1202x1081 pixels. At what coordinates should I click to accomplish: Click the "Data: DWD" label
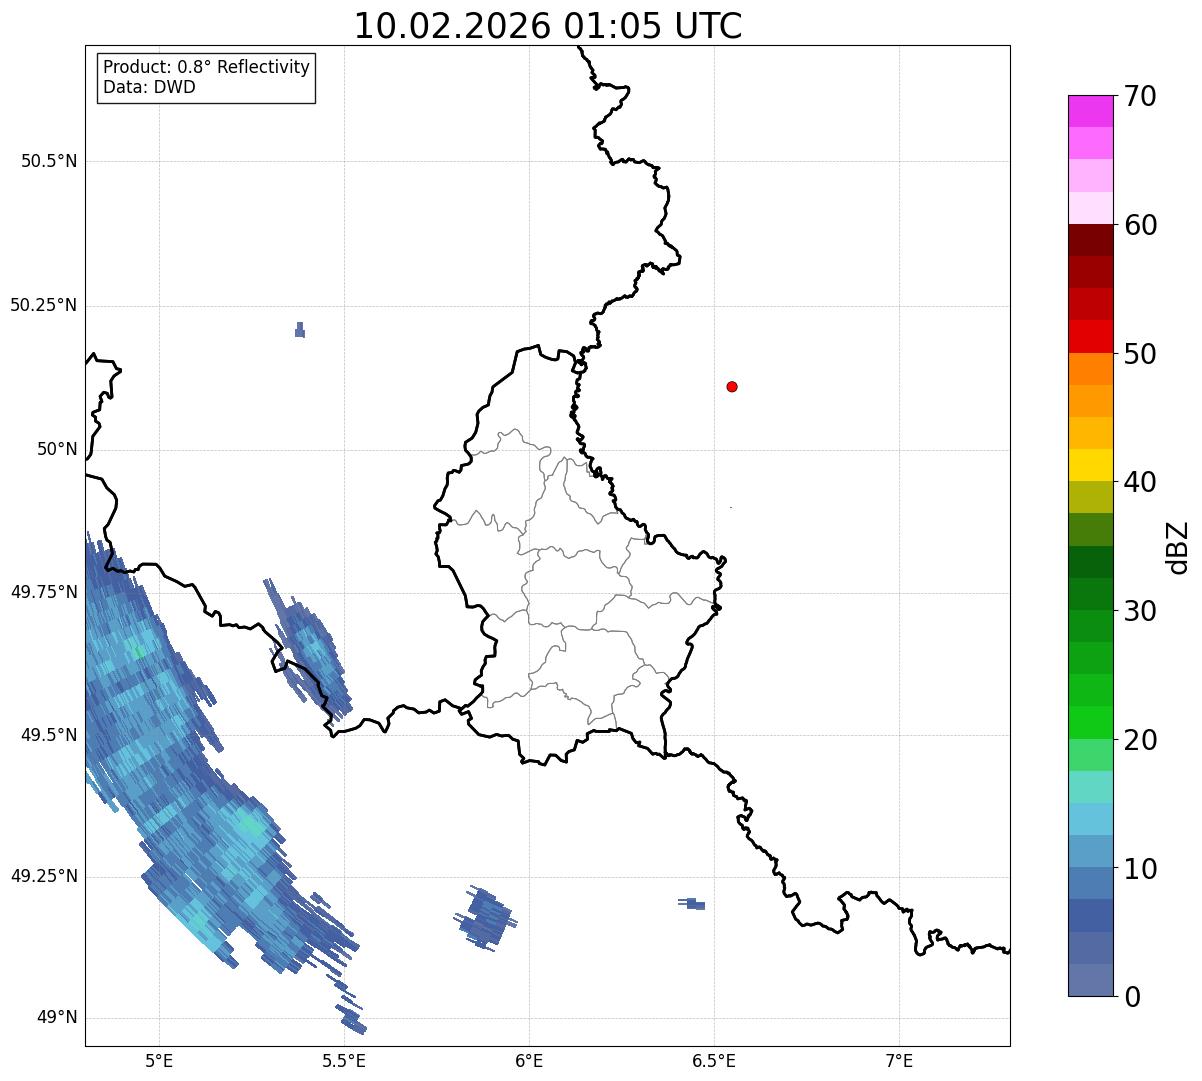[150, 87]
